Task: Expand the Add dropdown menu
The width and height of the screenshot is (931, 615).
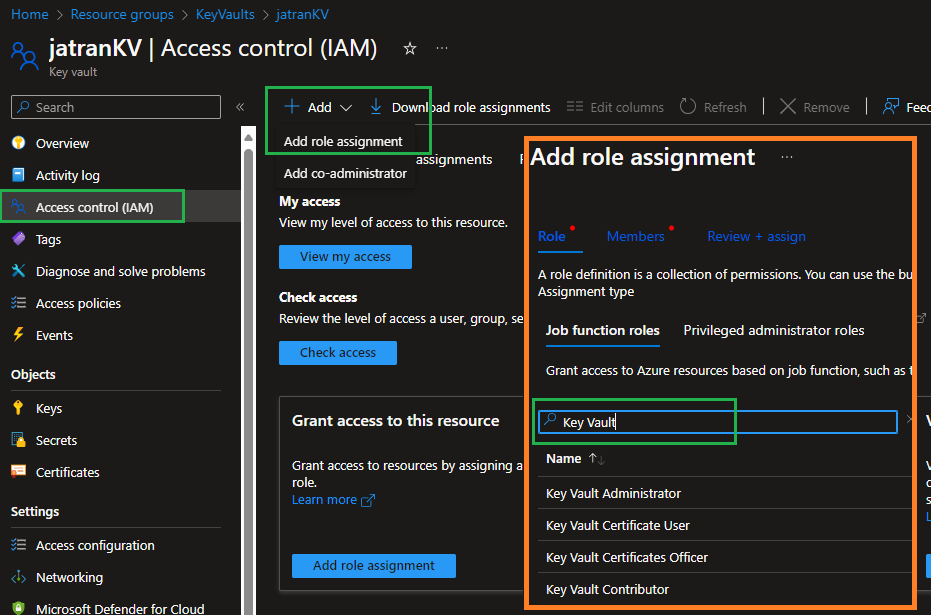Action: [318, 107]
